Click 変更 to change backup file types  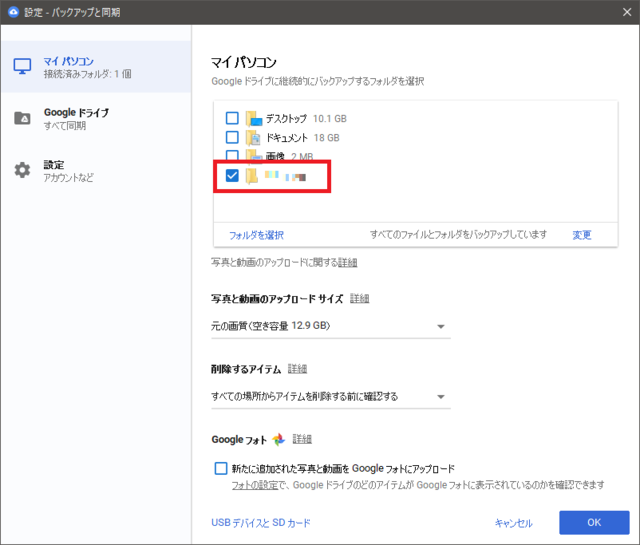click(582, 235)
